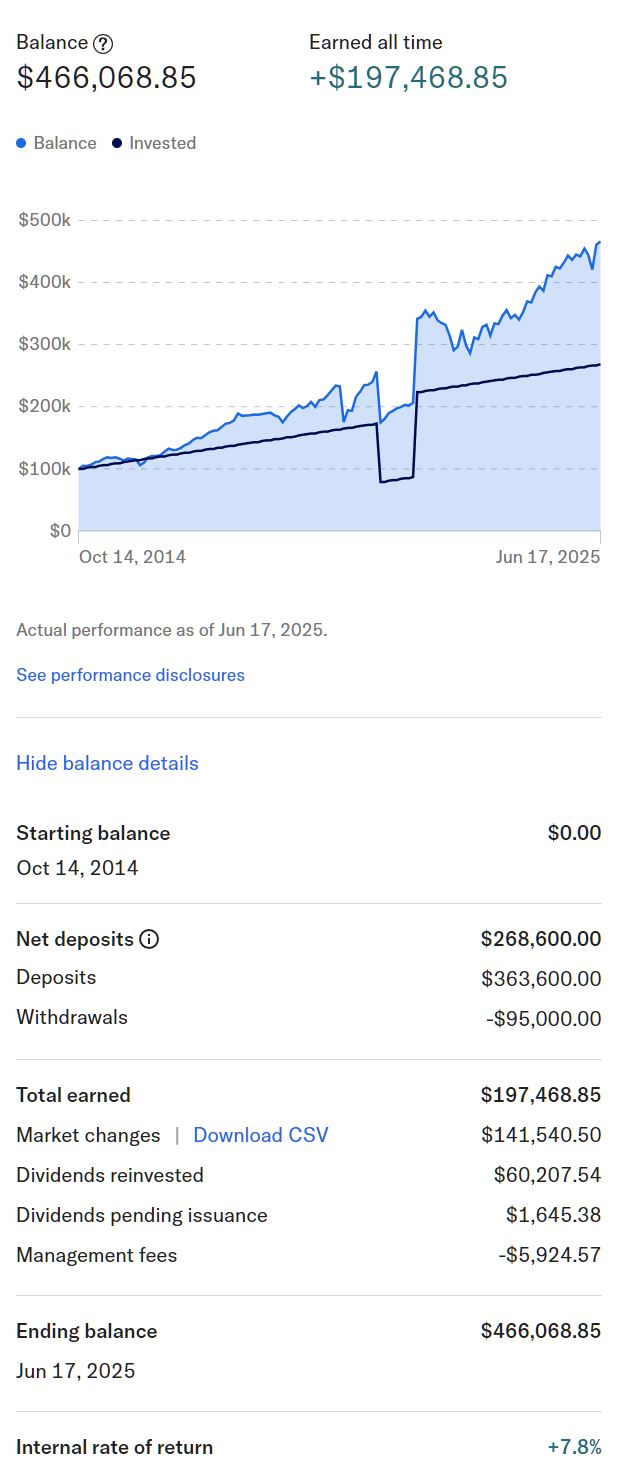The image size is (626, 1472).
Task: Click the Dividends reinvested amount
Action: click(x=547, y=1175)
